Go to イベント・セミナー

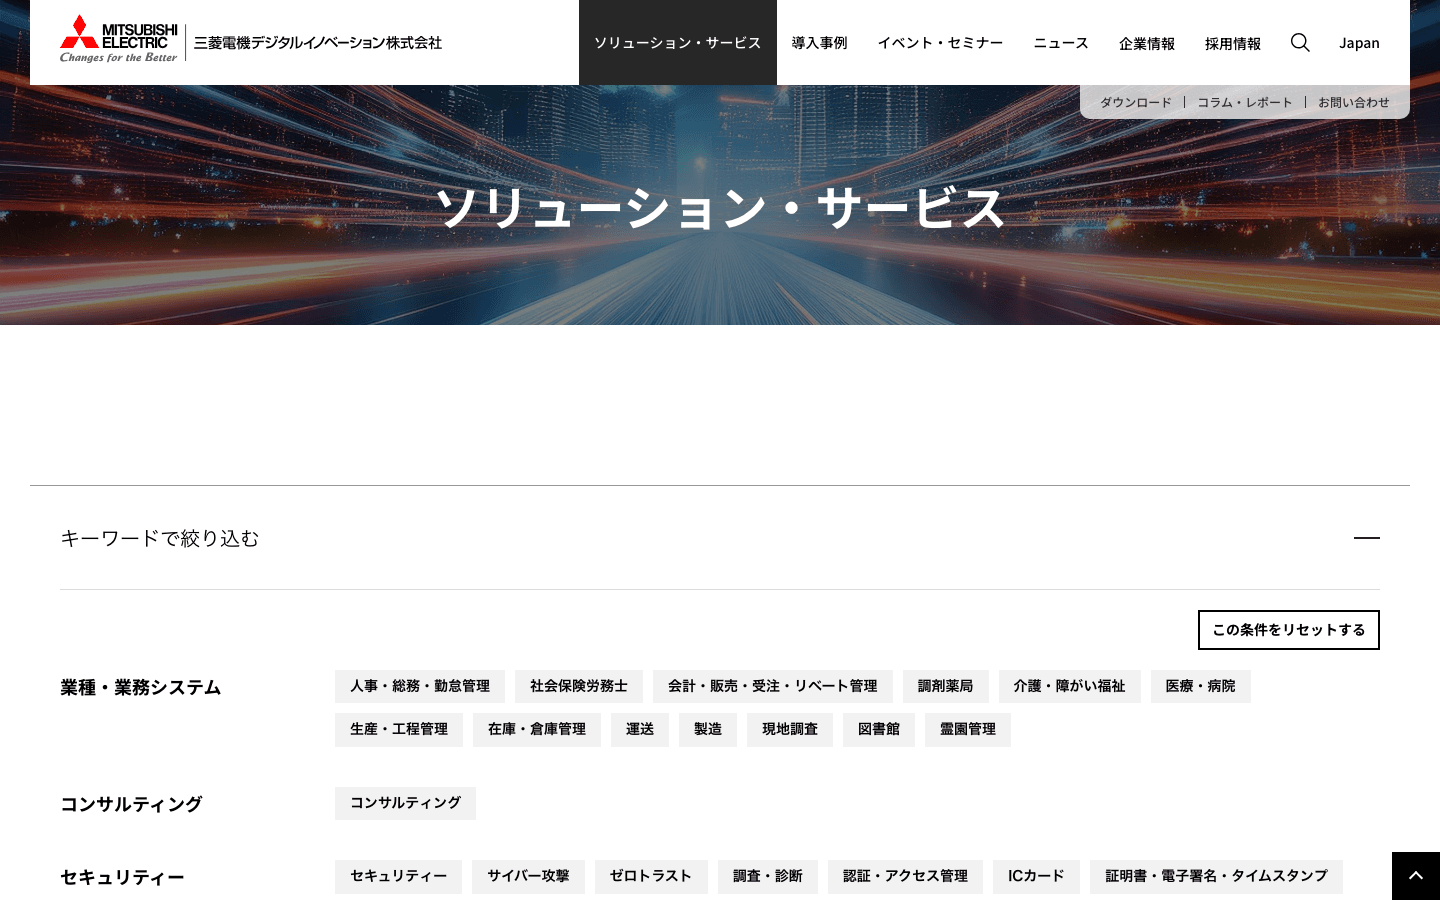(x=940, y=43)
